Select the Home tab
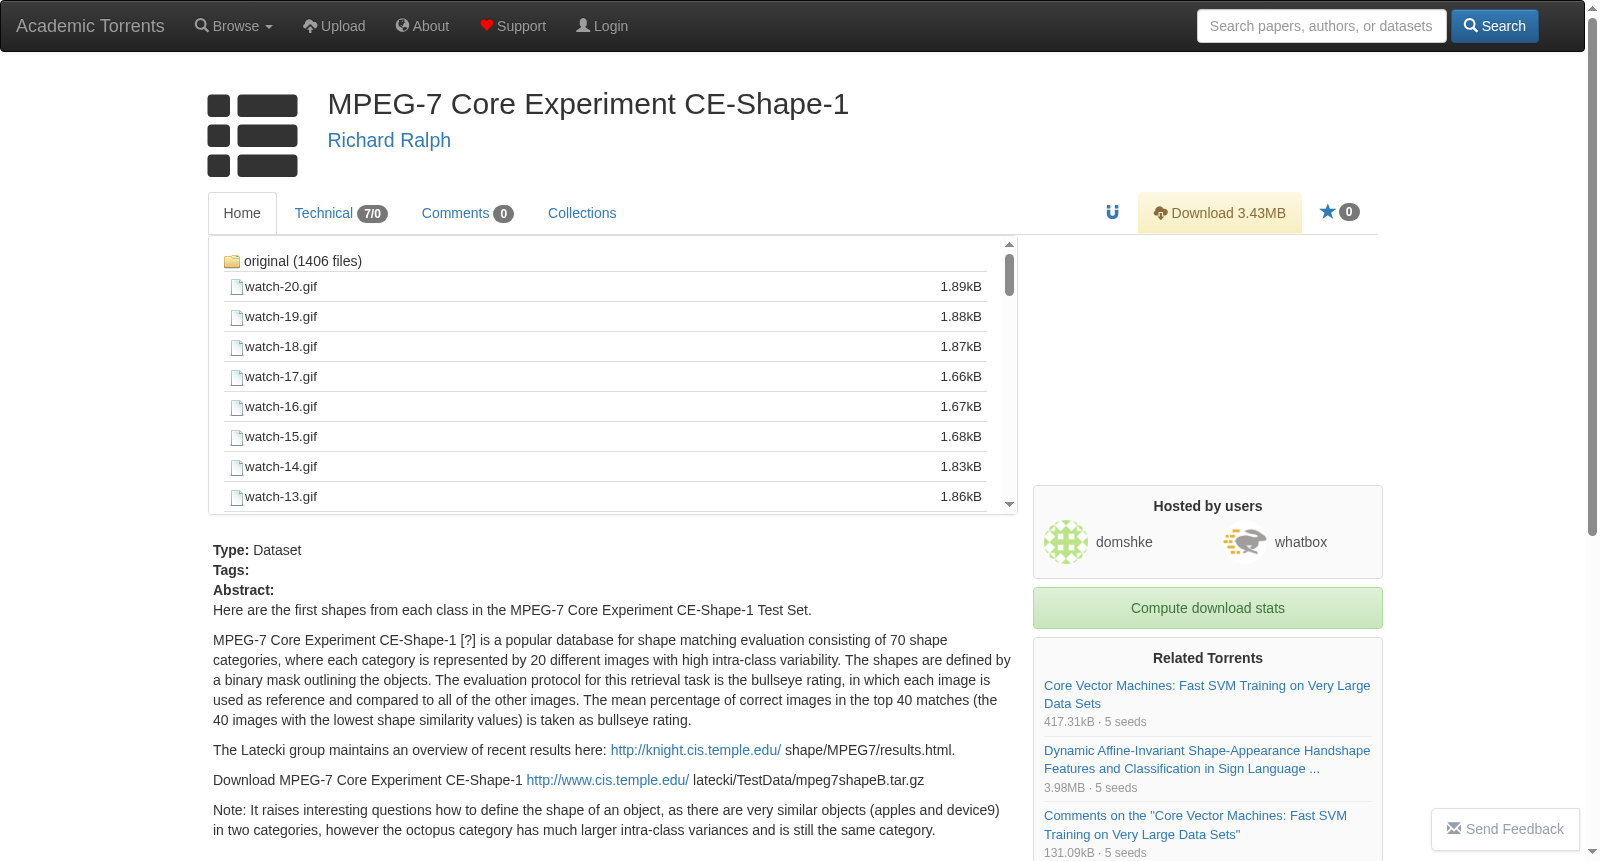The height and width of the screenshot is (861, 1600). 242,213
